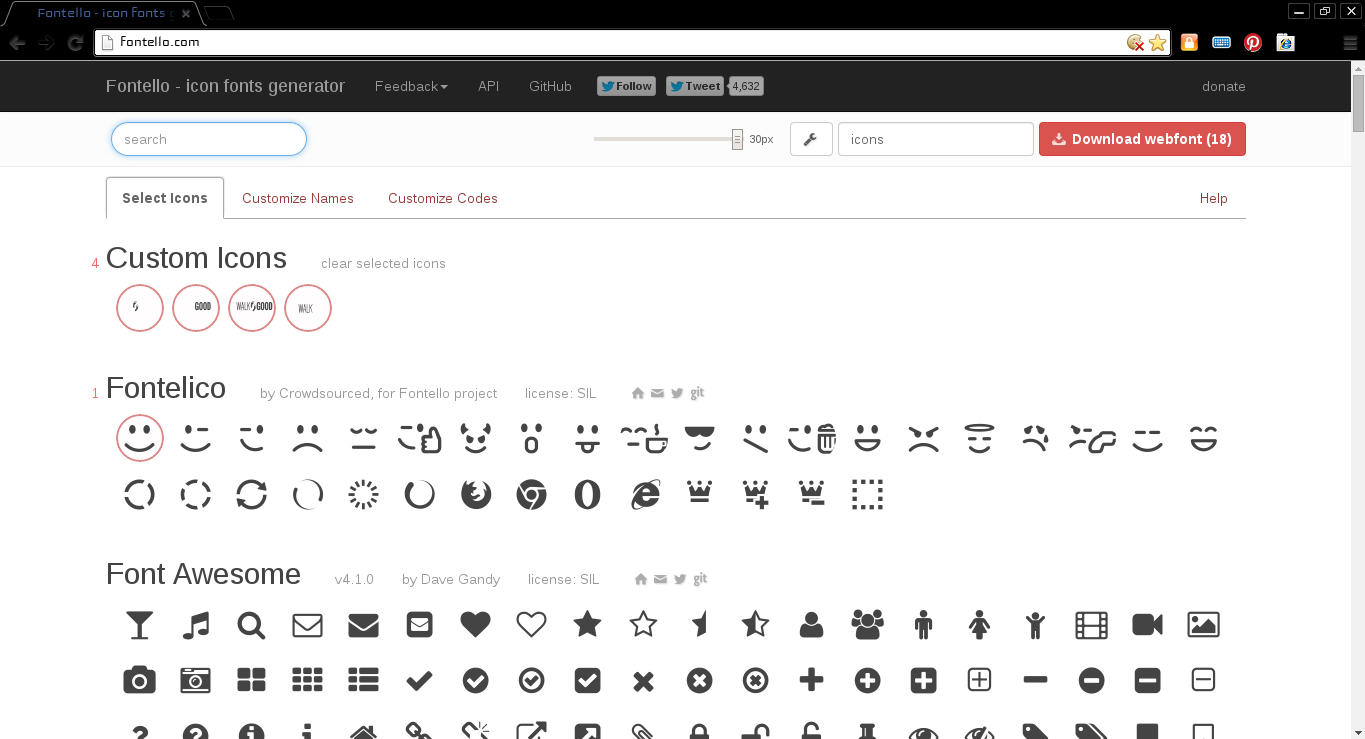
Task: Deselect the highlighted smiley face Fontelico icon
Action: 139,438
